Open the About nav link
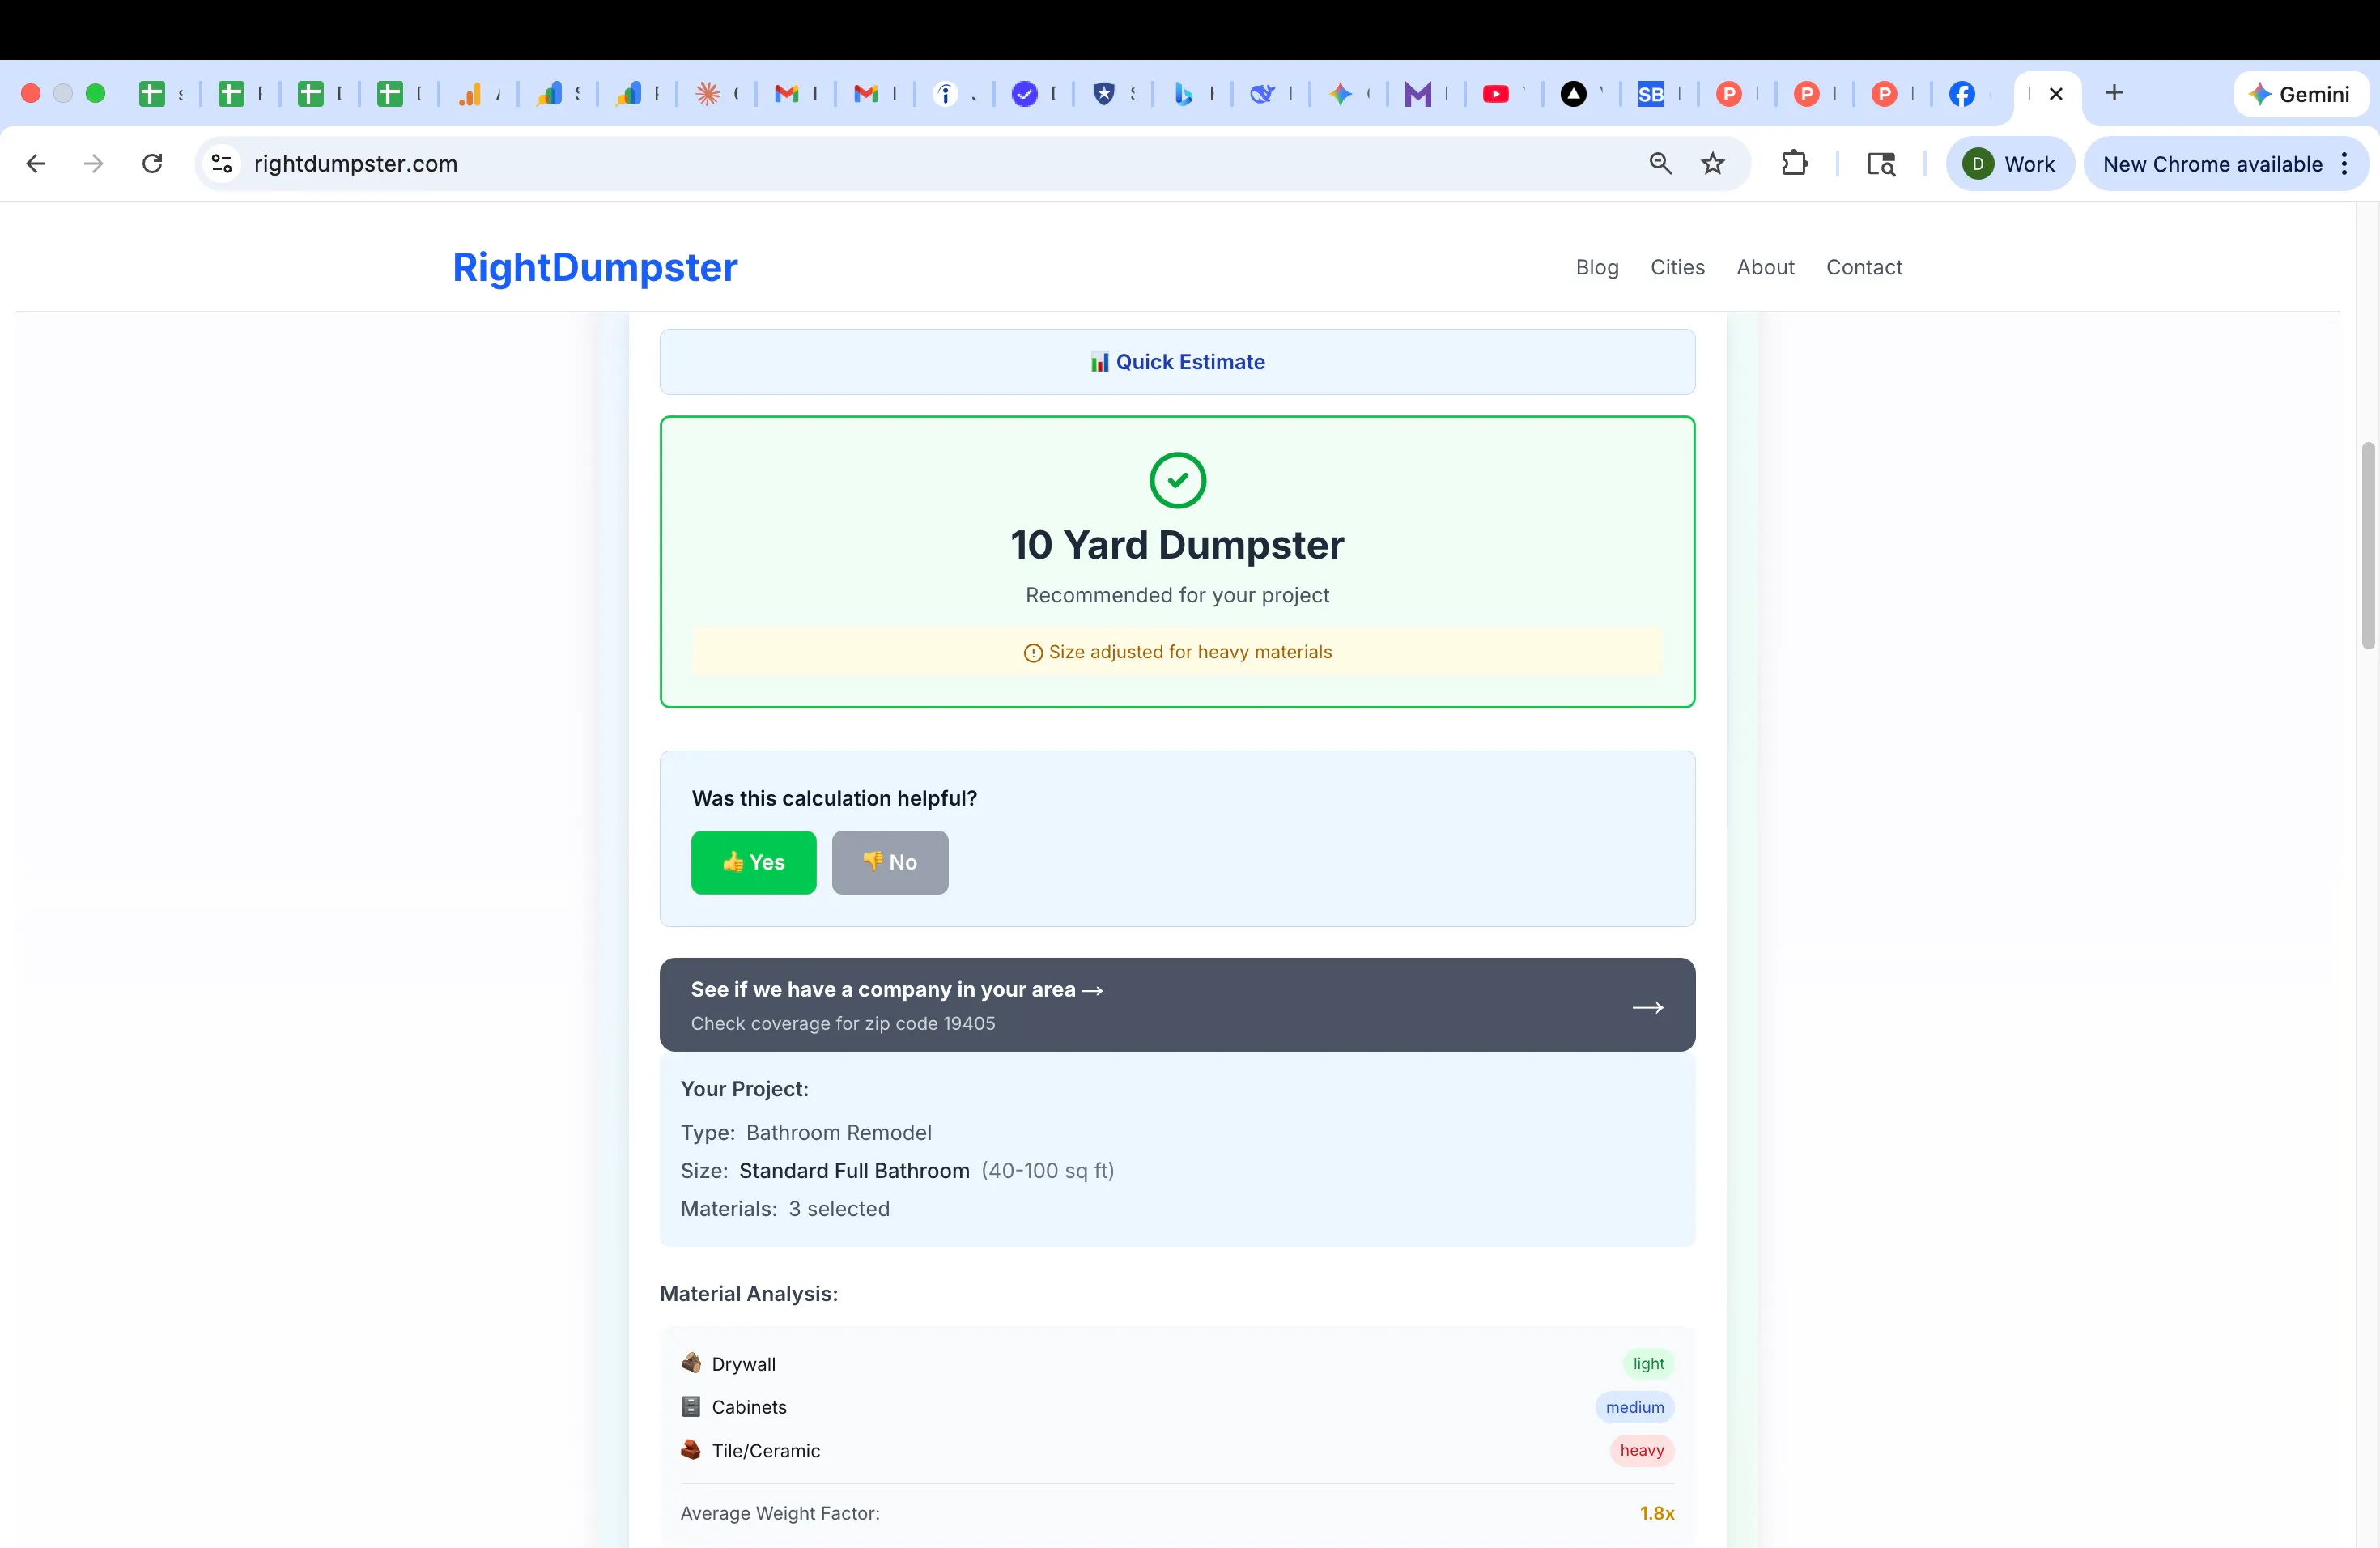Image resolution: width=2380 pixels, height=1548 pixels. point(1765,267)
